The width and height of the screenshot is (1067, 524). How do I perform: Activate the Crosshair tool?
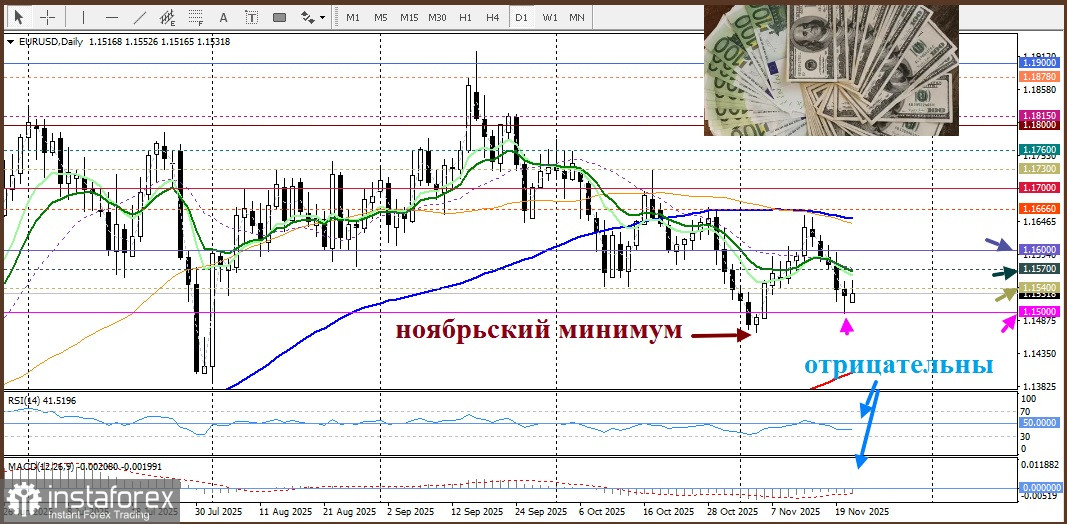coord(47,17)
